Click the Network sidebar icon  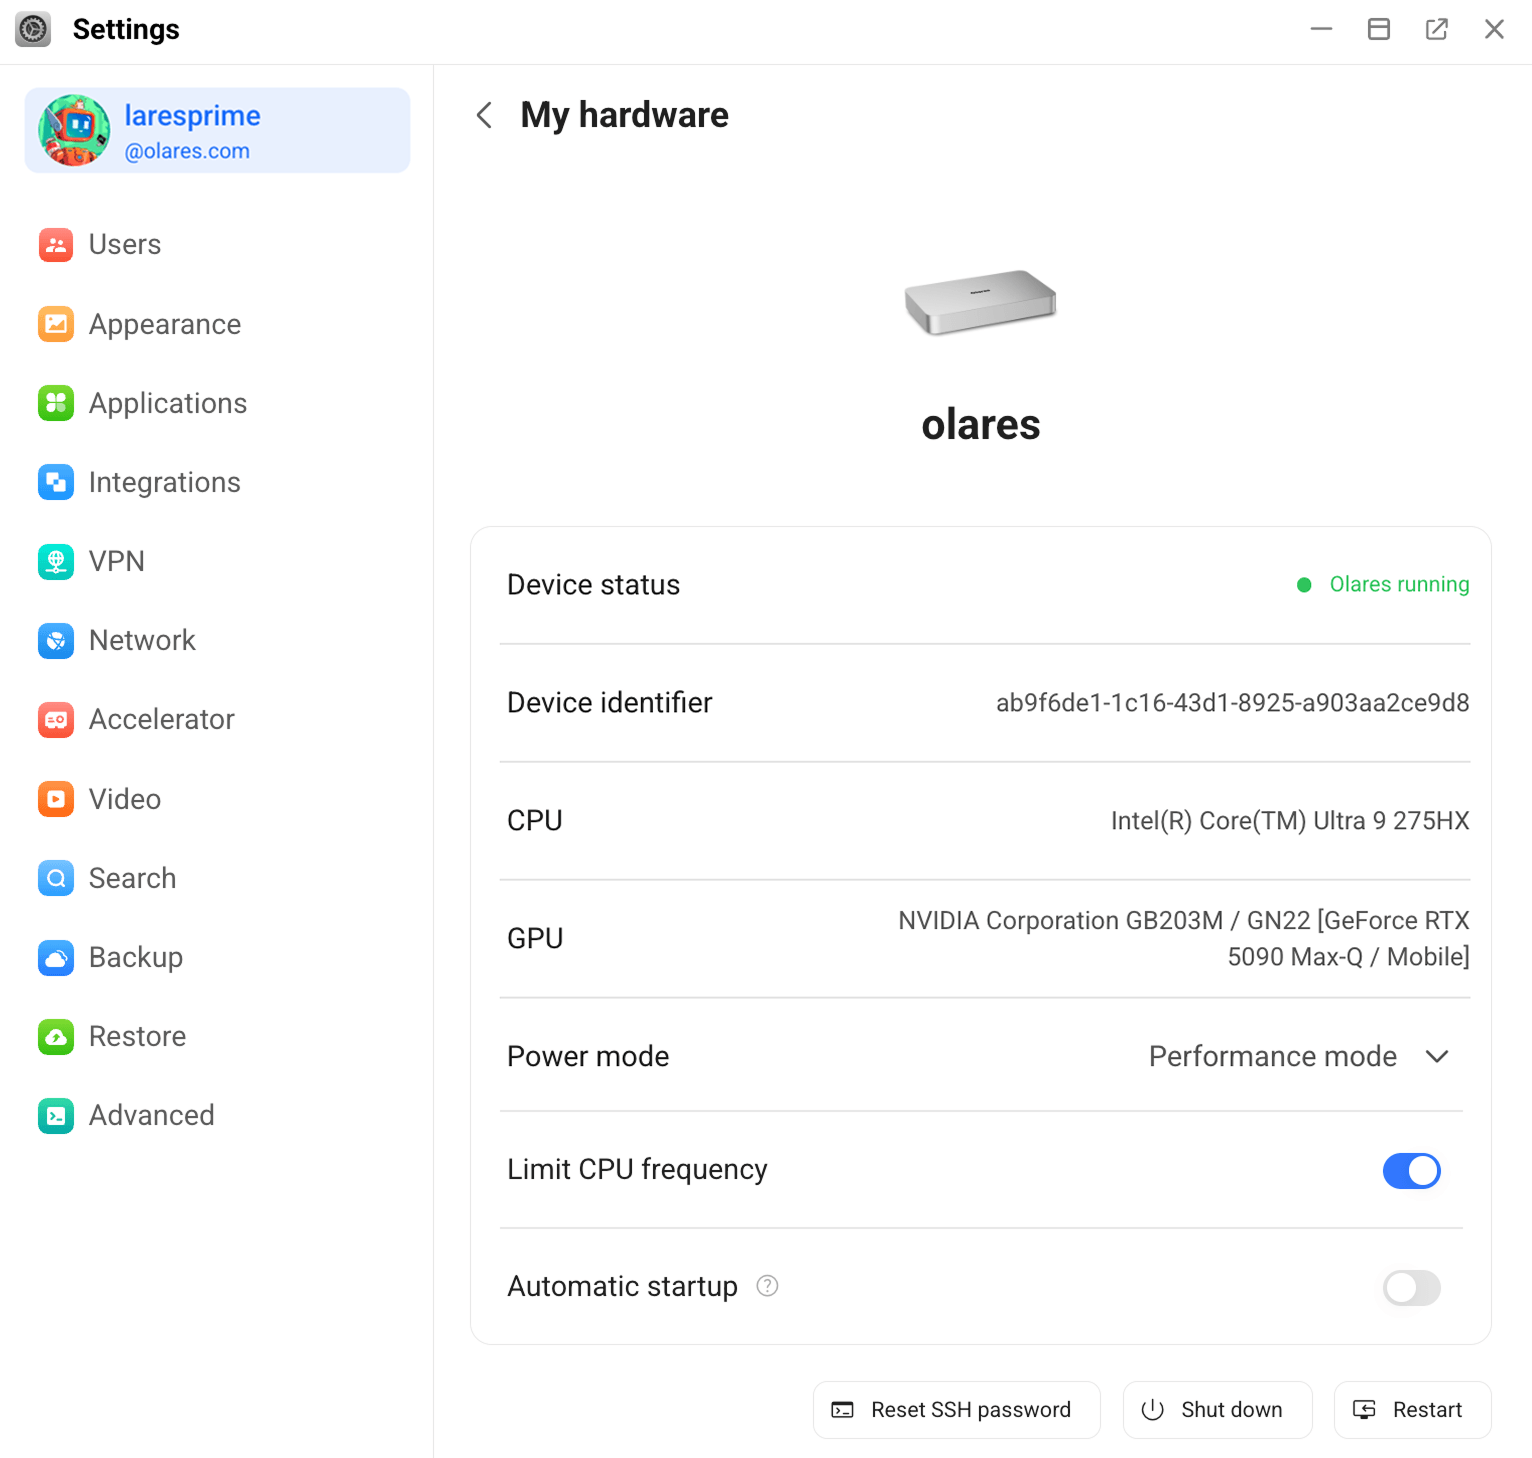(56, 640)
